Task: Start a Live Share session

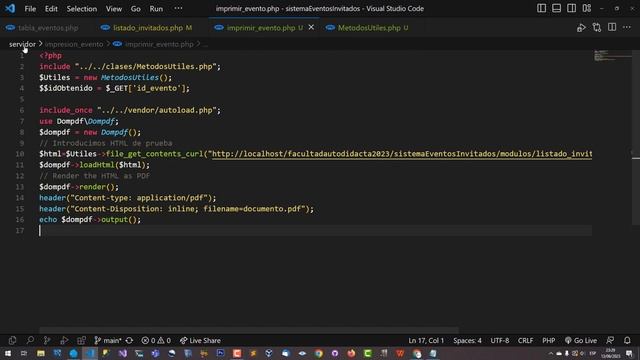Action: point(200,340)
